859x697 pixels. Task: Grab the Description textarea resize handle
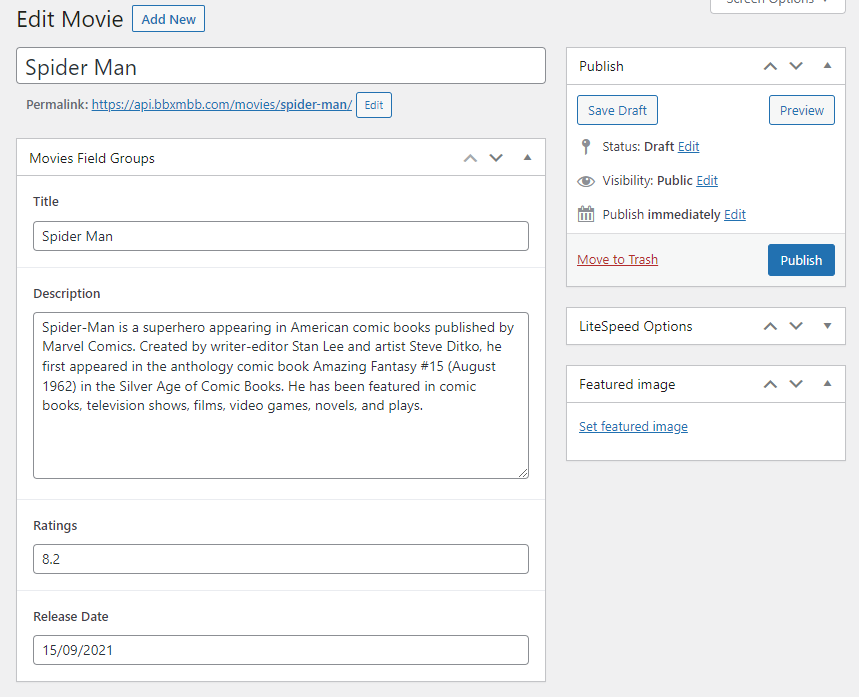point(523,473)
